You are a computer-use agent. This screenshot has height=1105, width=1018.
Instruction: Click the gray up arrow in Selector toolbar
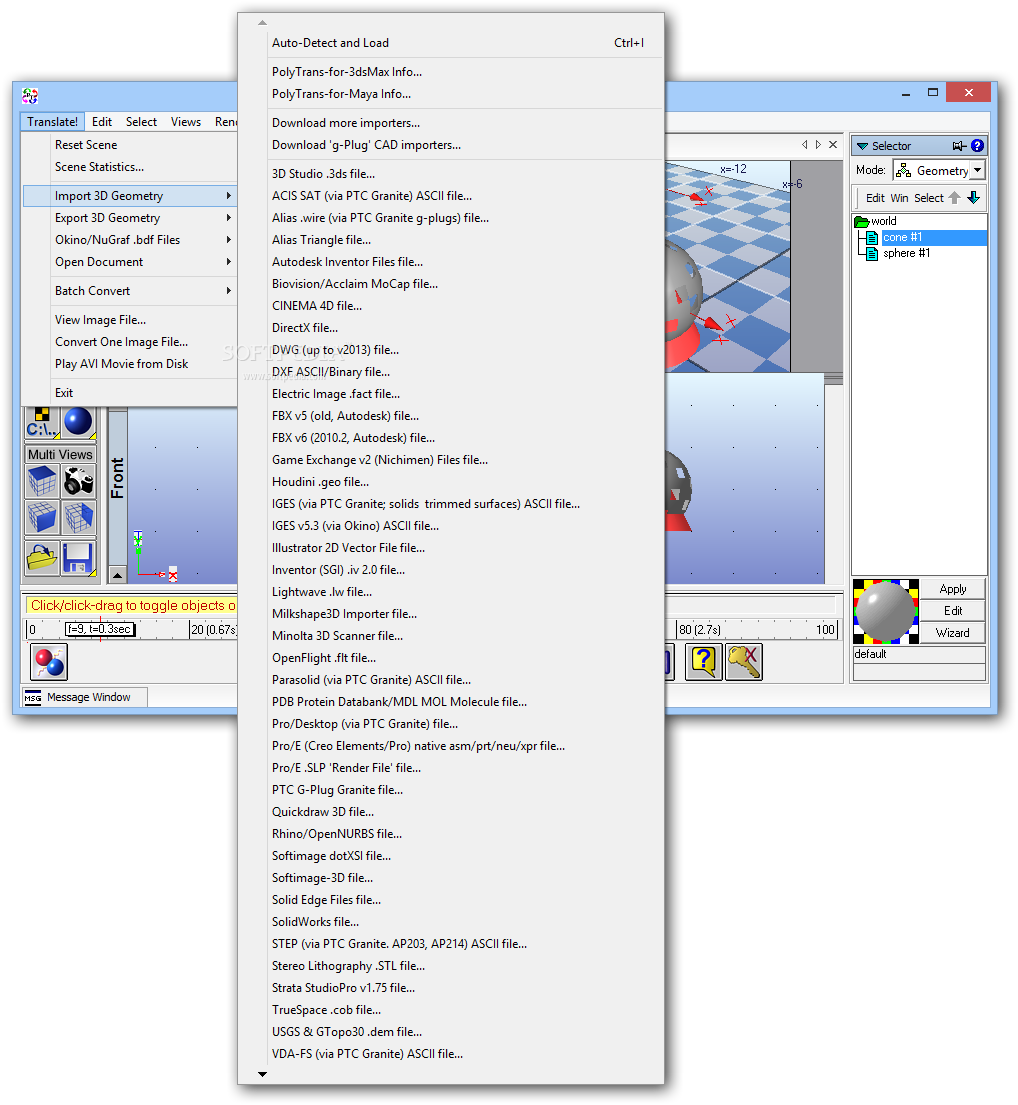pyautogui.click(x=954, y=197)
